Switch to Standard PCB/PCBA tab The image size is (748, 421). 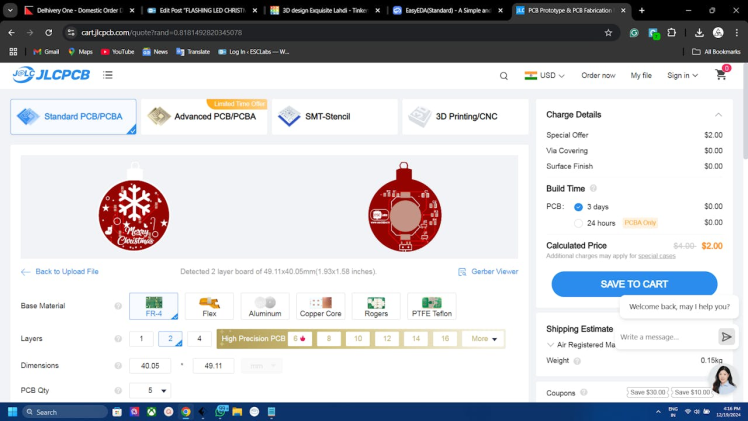pyautogui.click(x=73, y=116)
